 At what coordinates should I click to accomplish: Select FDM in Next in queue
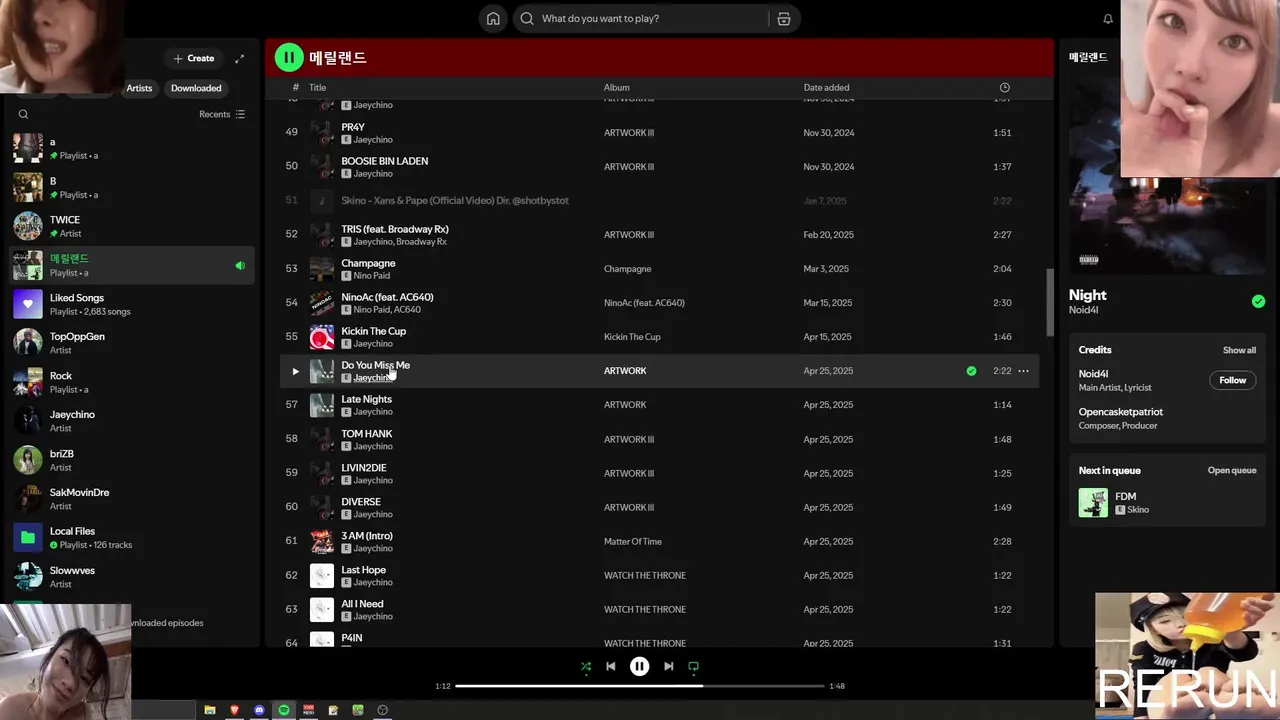[x=1167, y=502]
